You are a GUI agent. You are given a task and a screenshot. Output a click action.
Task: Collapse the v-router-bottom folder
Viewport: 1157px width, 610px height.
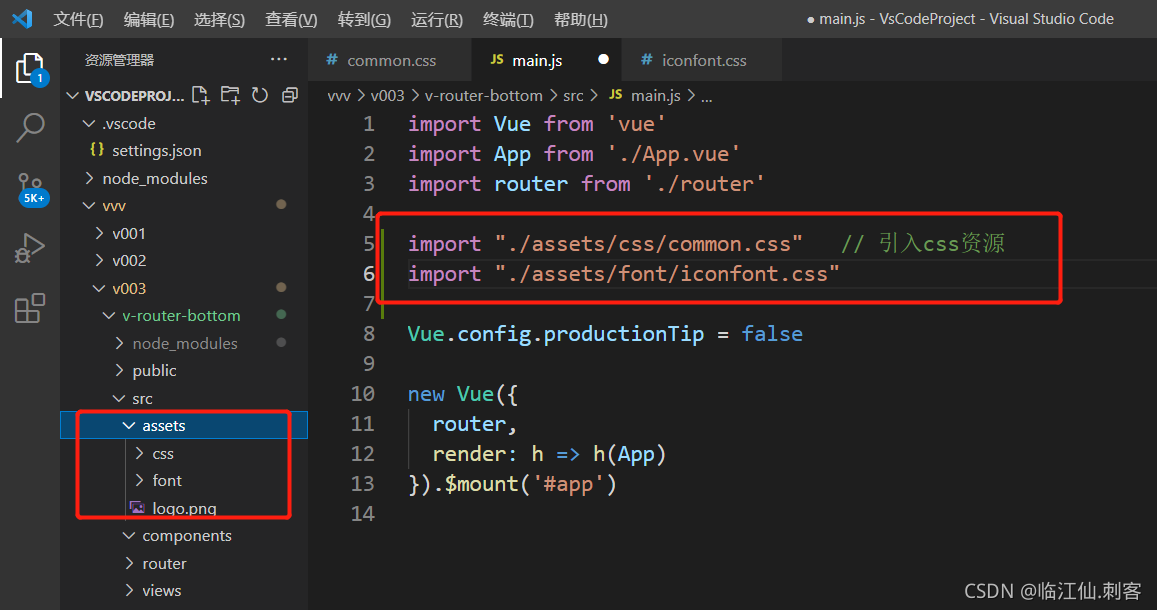tap(109, 316)
